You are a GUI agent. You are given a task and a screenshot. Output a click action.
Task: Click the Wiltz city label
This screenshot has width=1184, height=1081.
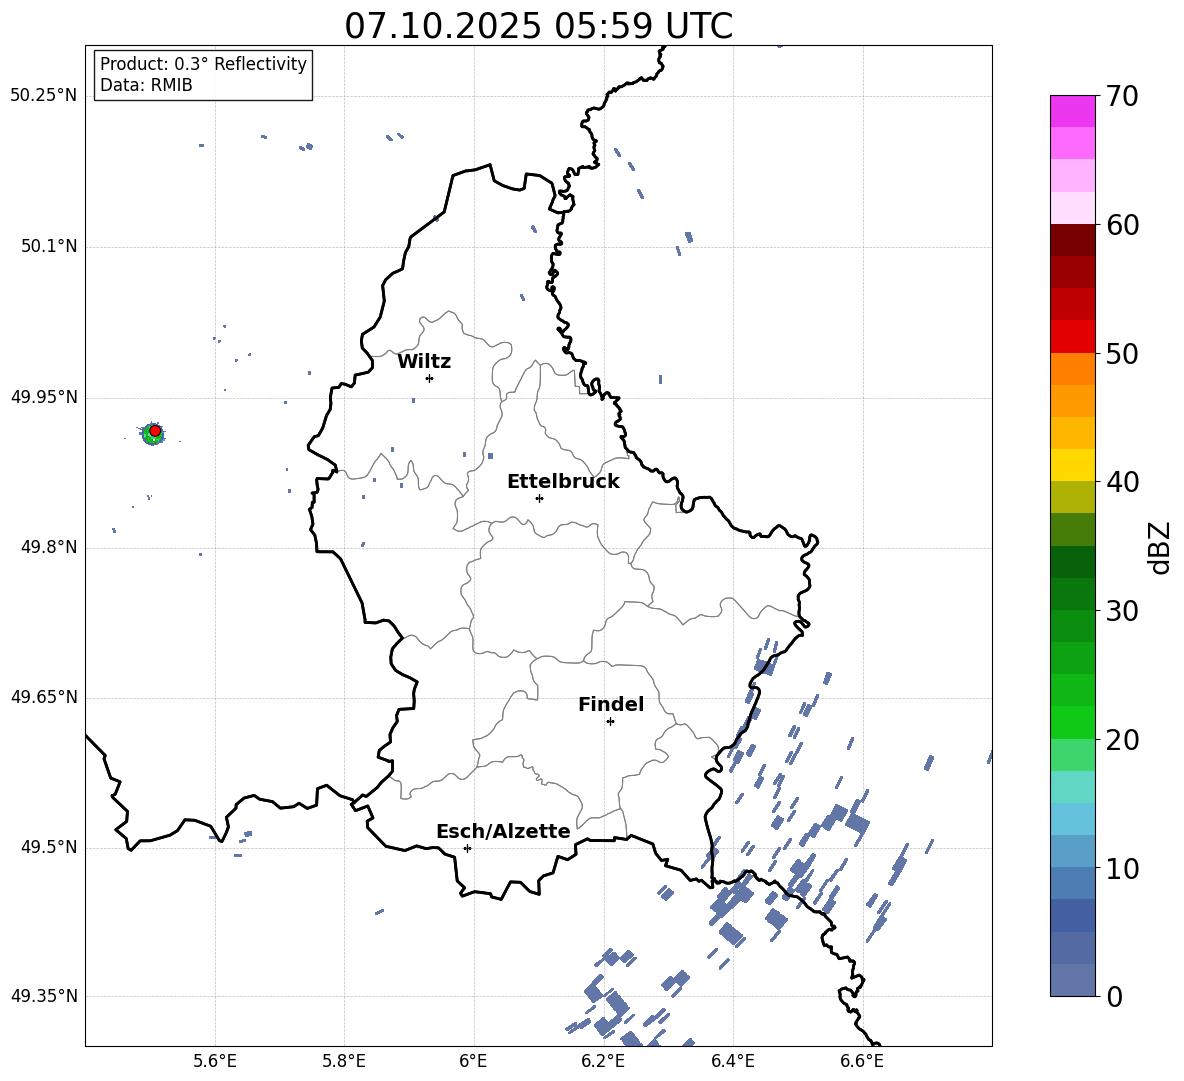[x=424, y=362]
